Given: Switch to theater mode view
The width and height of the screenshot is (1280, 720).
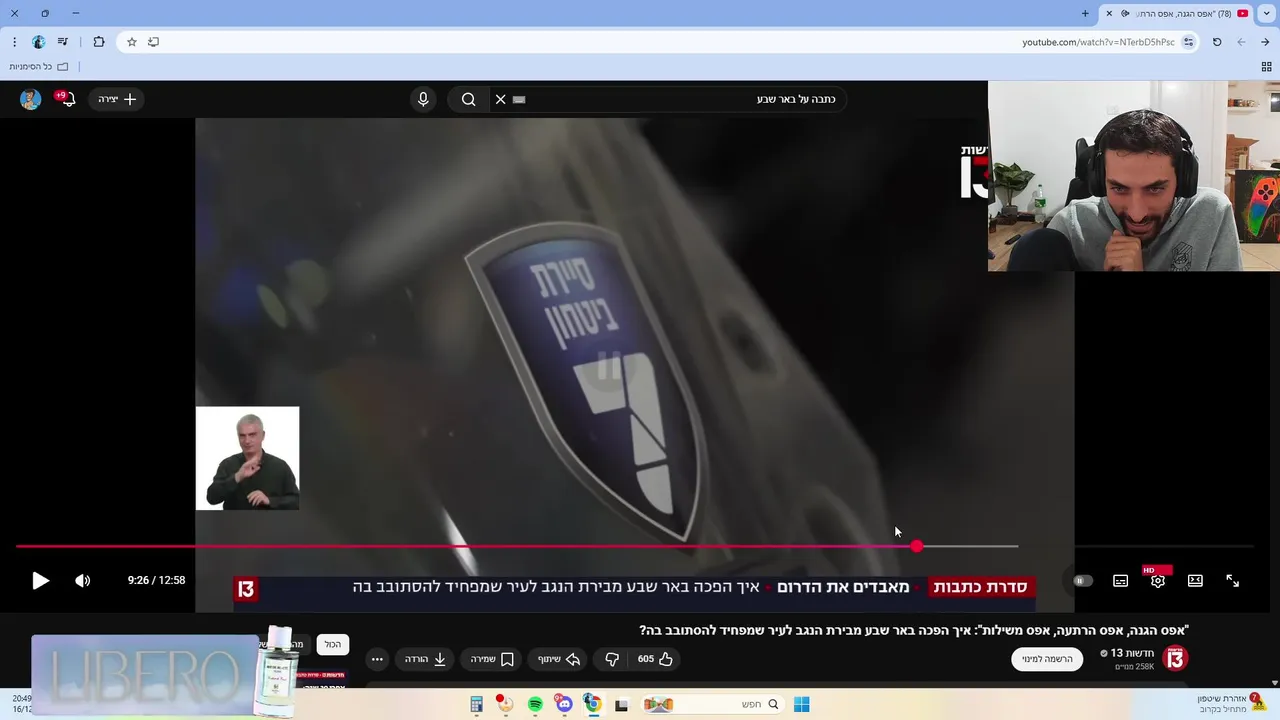Looking at the screenshot, I should click(1195, 581).
